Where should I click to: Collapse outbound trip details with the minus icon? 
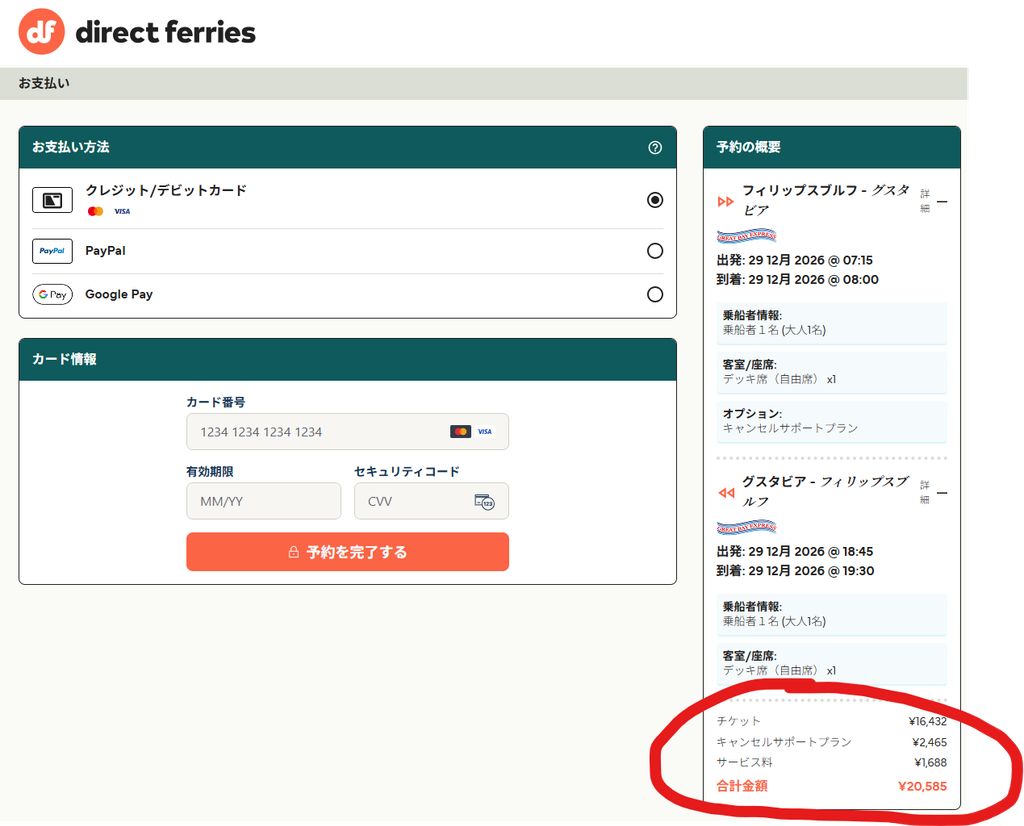tap(942, 202)
